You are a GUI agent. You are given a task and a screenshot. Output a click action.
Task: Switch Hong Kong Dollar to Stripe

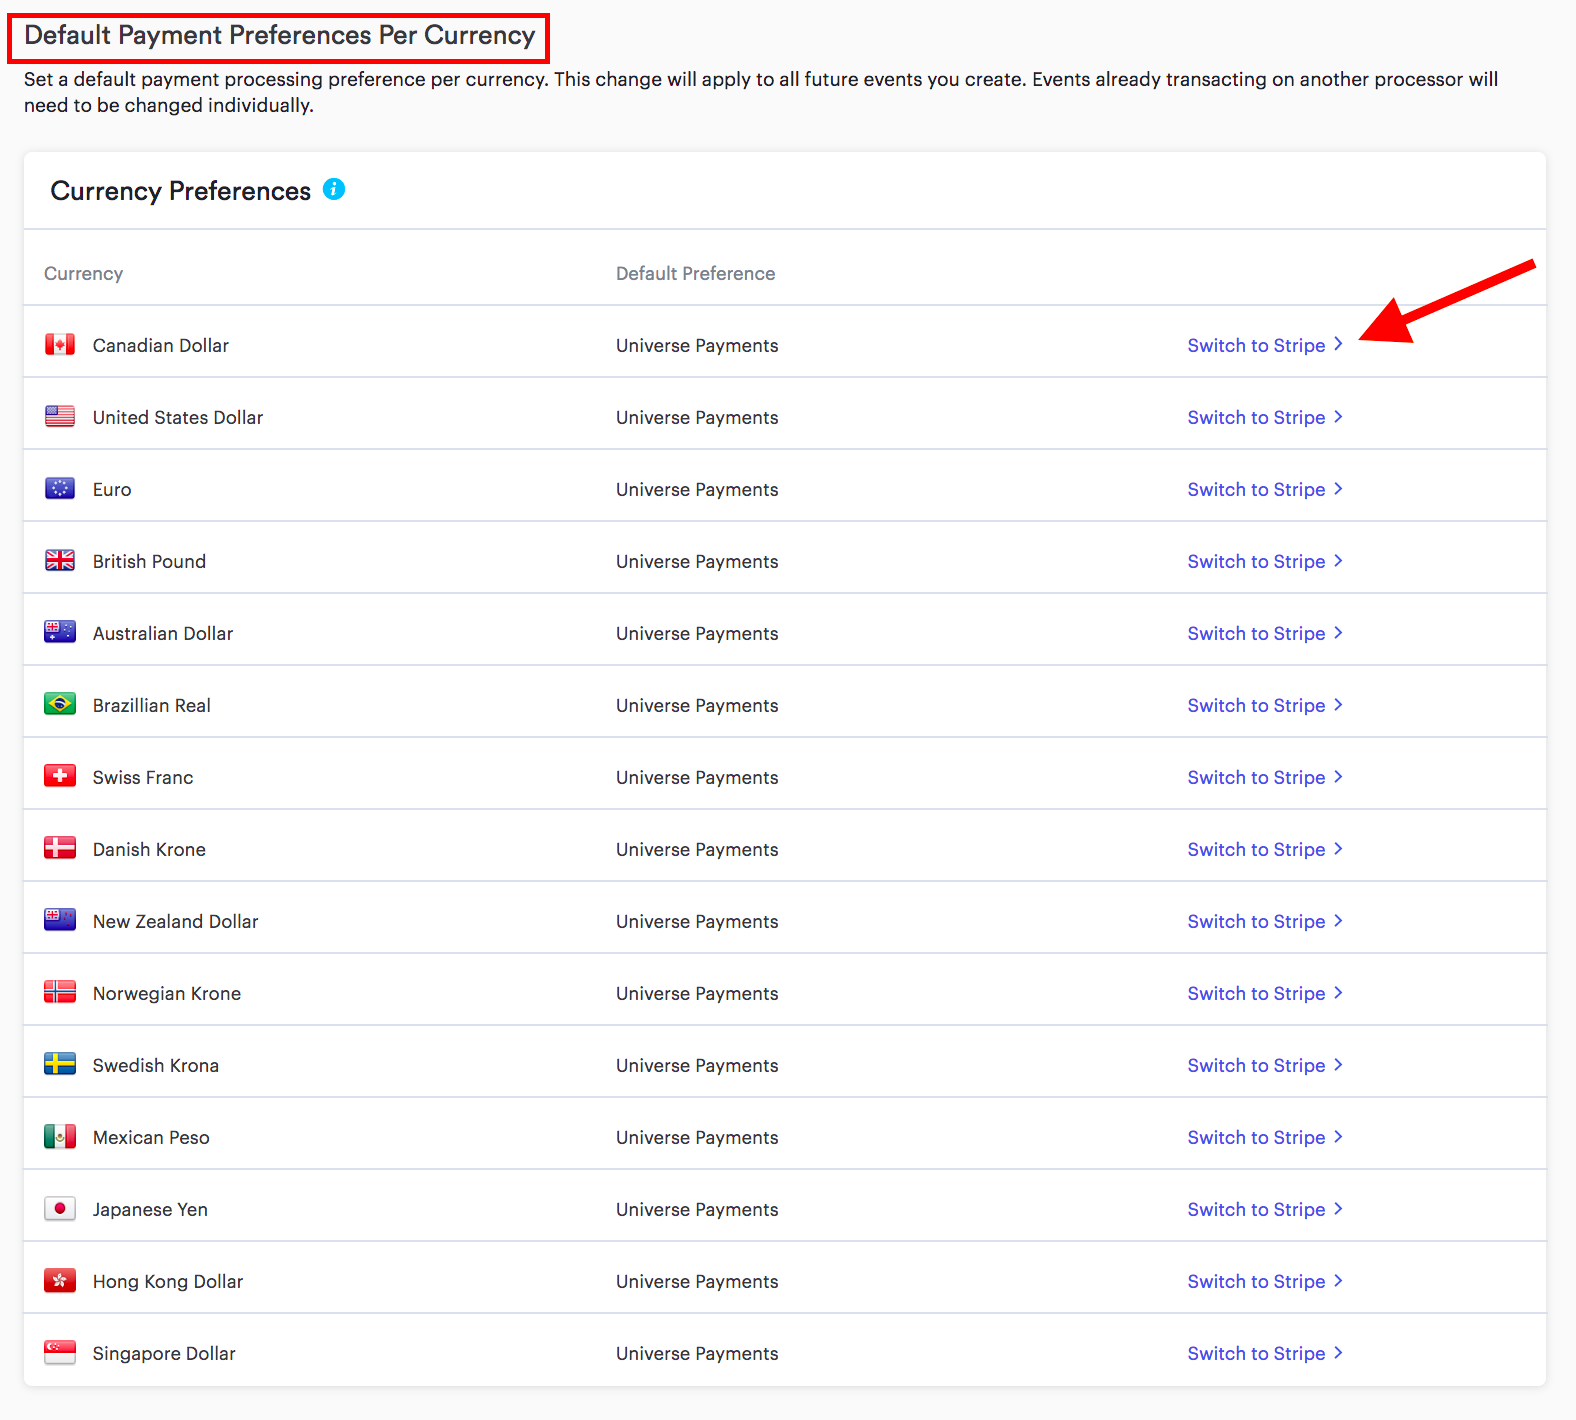[x=1265, y=1281]
